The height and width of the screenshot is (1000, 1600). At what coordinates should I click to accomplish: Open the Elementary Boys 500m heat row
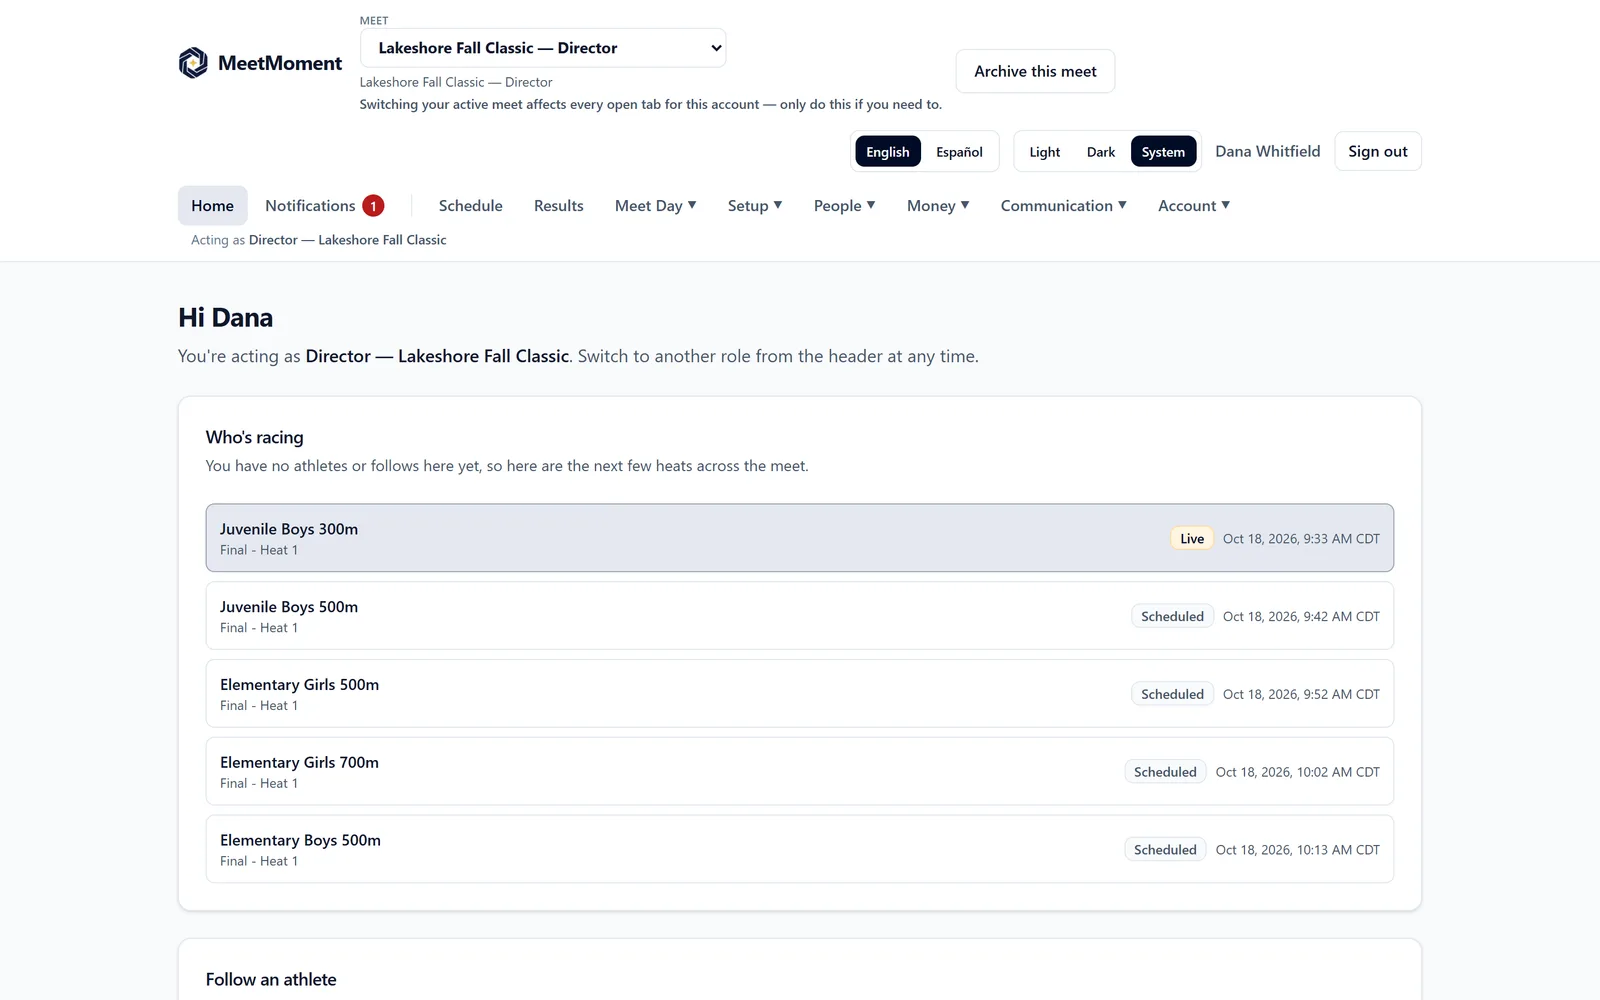point(800,849)
